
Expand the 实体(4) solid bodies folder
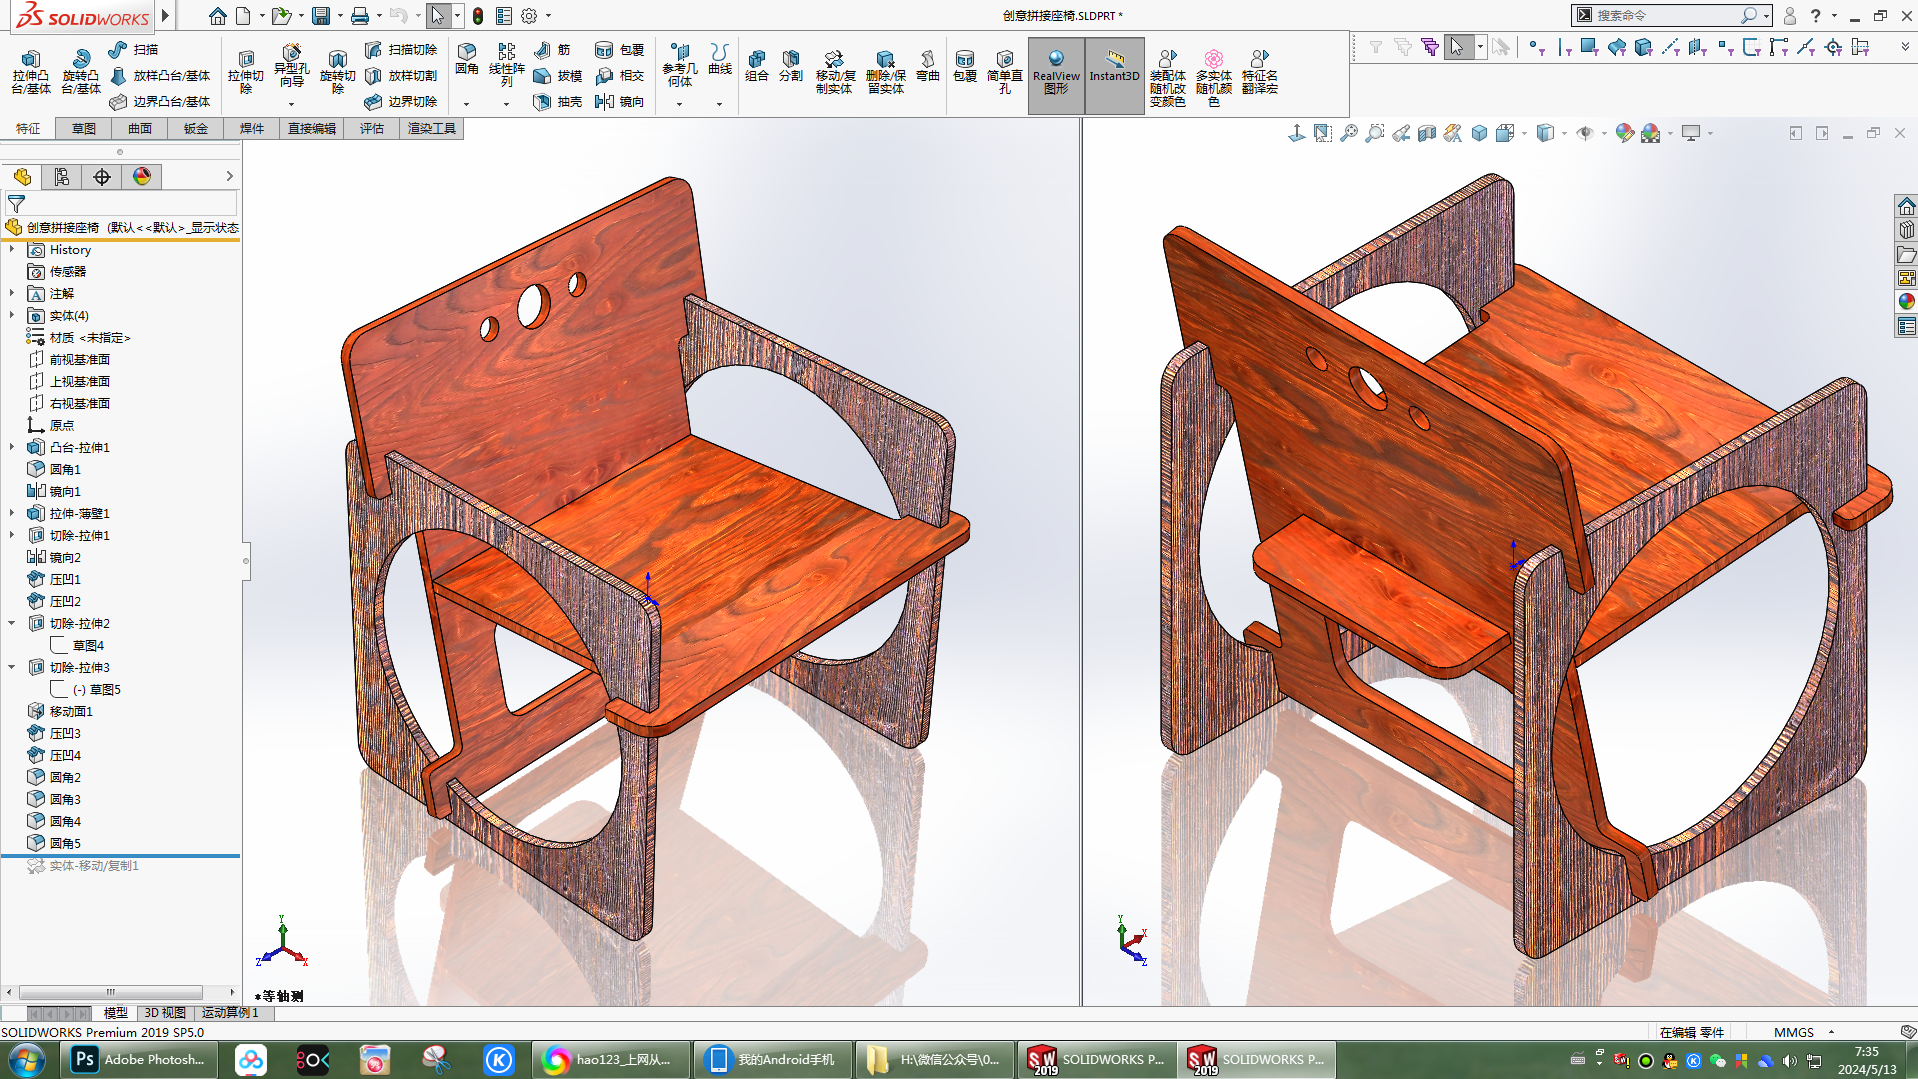click(12, 316)
